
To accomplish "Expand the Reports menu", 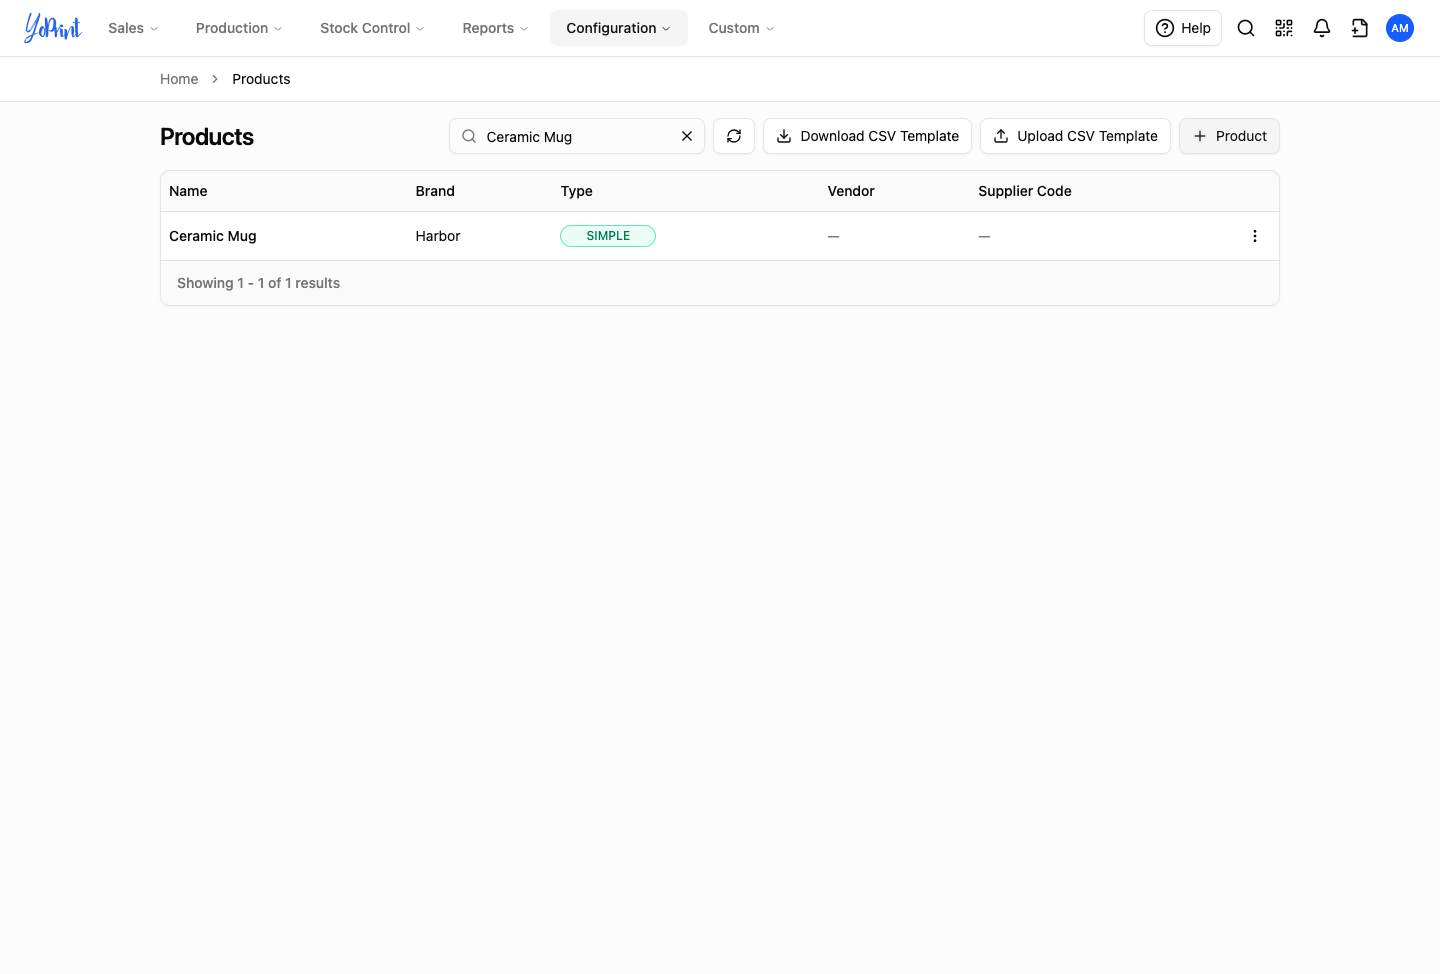I will coord(495,28).
